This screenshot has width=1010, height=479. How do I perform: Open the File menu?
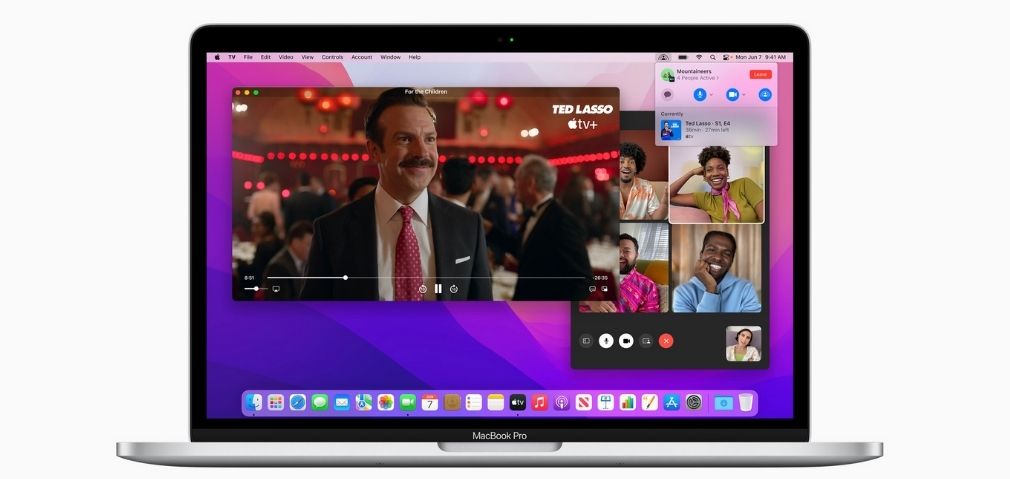(x=248, y=57)
